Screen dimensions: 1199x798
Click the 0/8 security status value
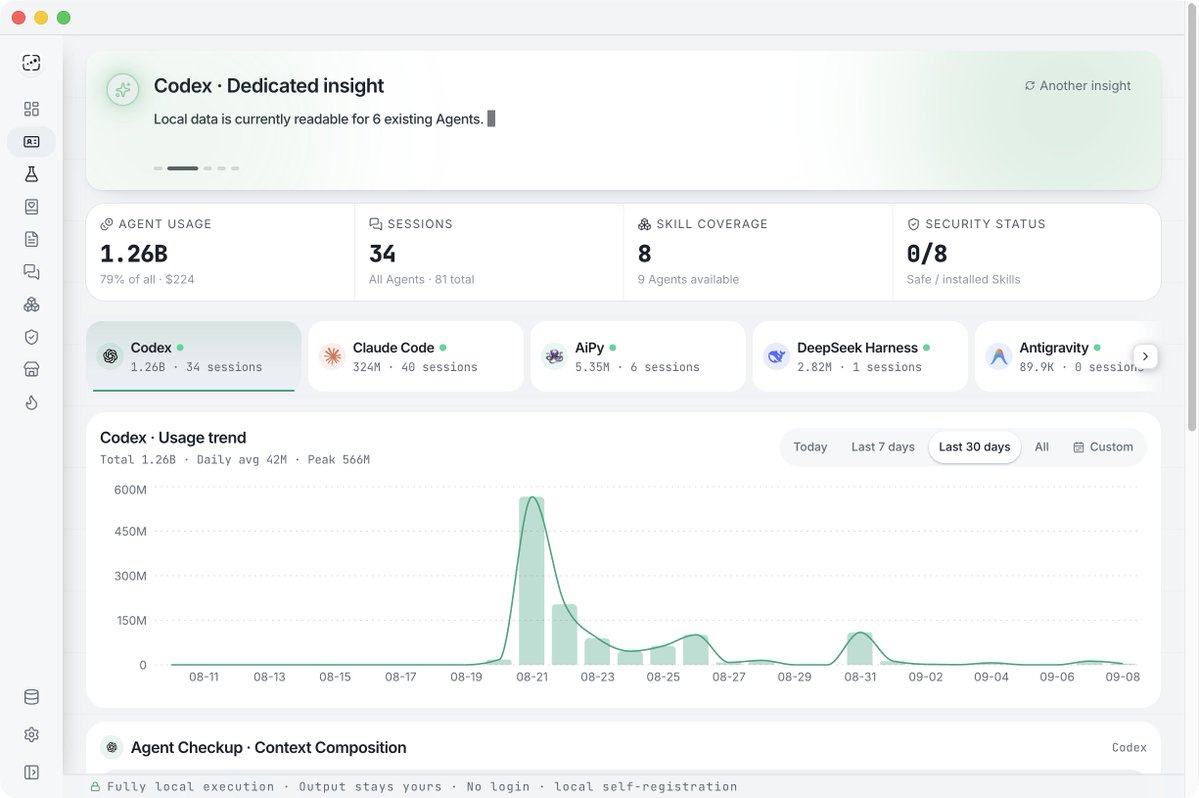coord(927,253)
